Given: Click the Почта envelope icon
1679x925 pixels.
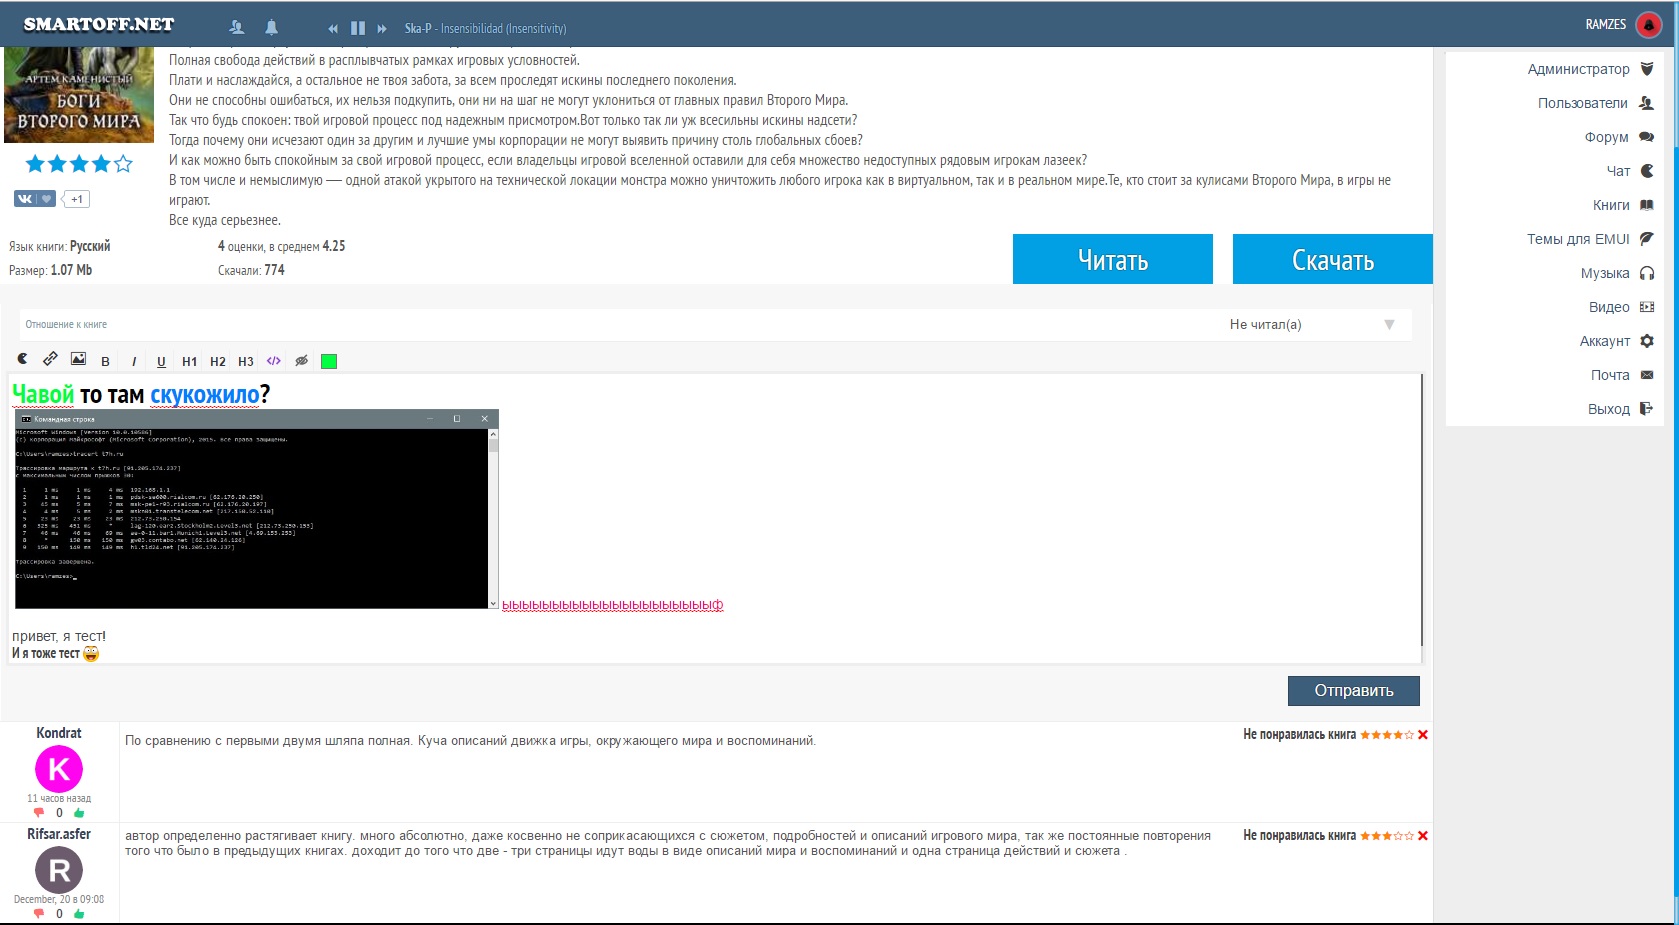Looking at the screenshot, I should (1647, 375).
